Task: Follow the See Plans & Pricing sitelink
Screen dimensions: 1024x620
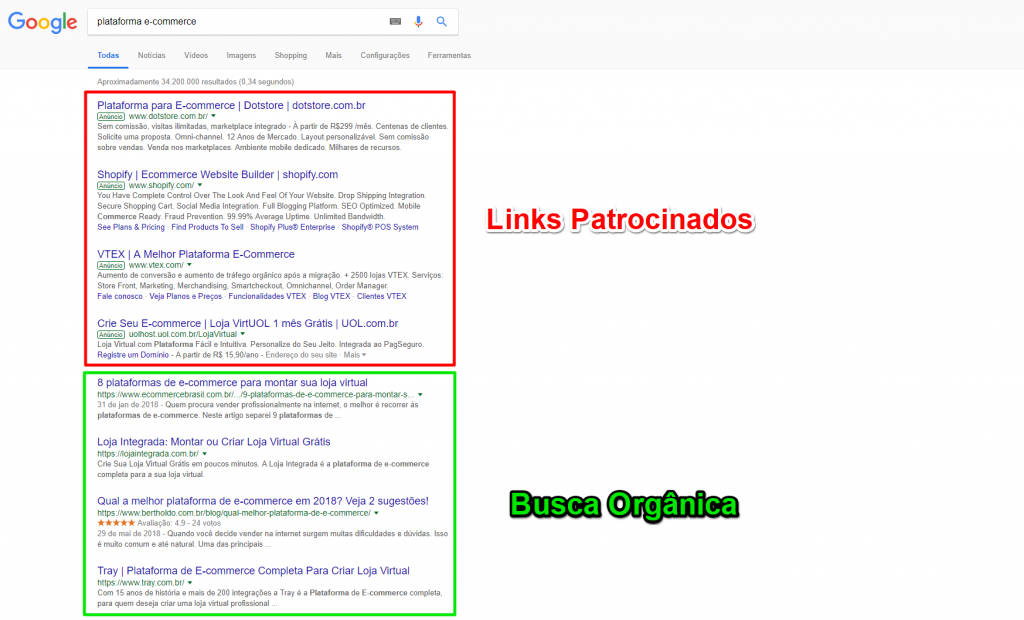Action: click(x=131, y=227)
